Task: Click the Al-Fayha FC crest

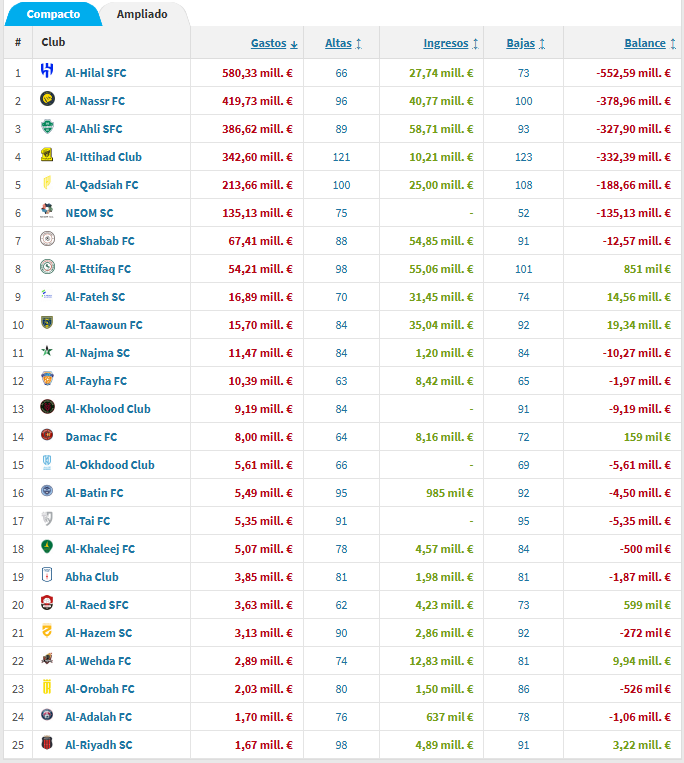Action: click(47, 379)
